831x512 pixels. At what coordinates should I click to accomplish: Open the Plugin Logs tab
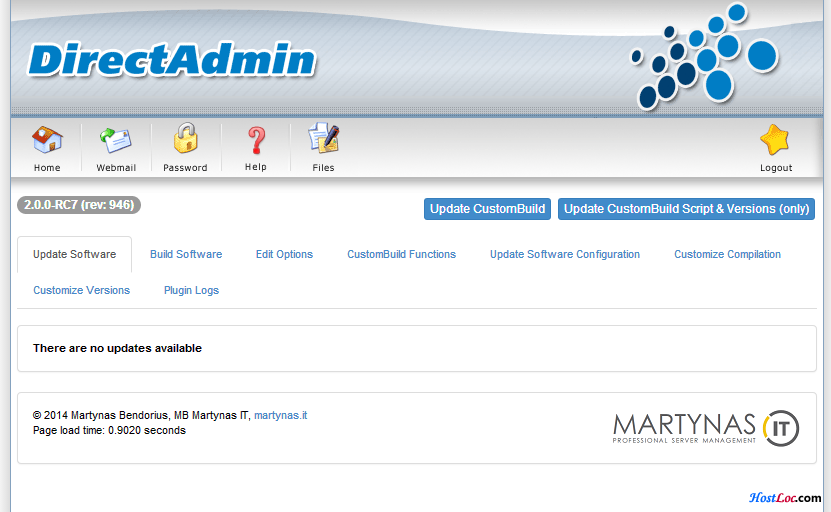coord(191,290)
